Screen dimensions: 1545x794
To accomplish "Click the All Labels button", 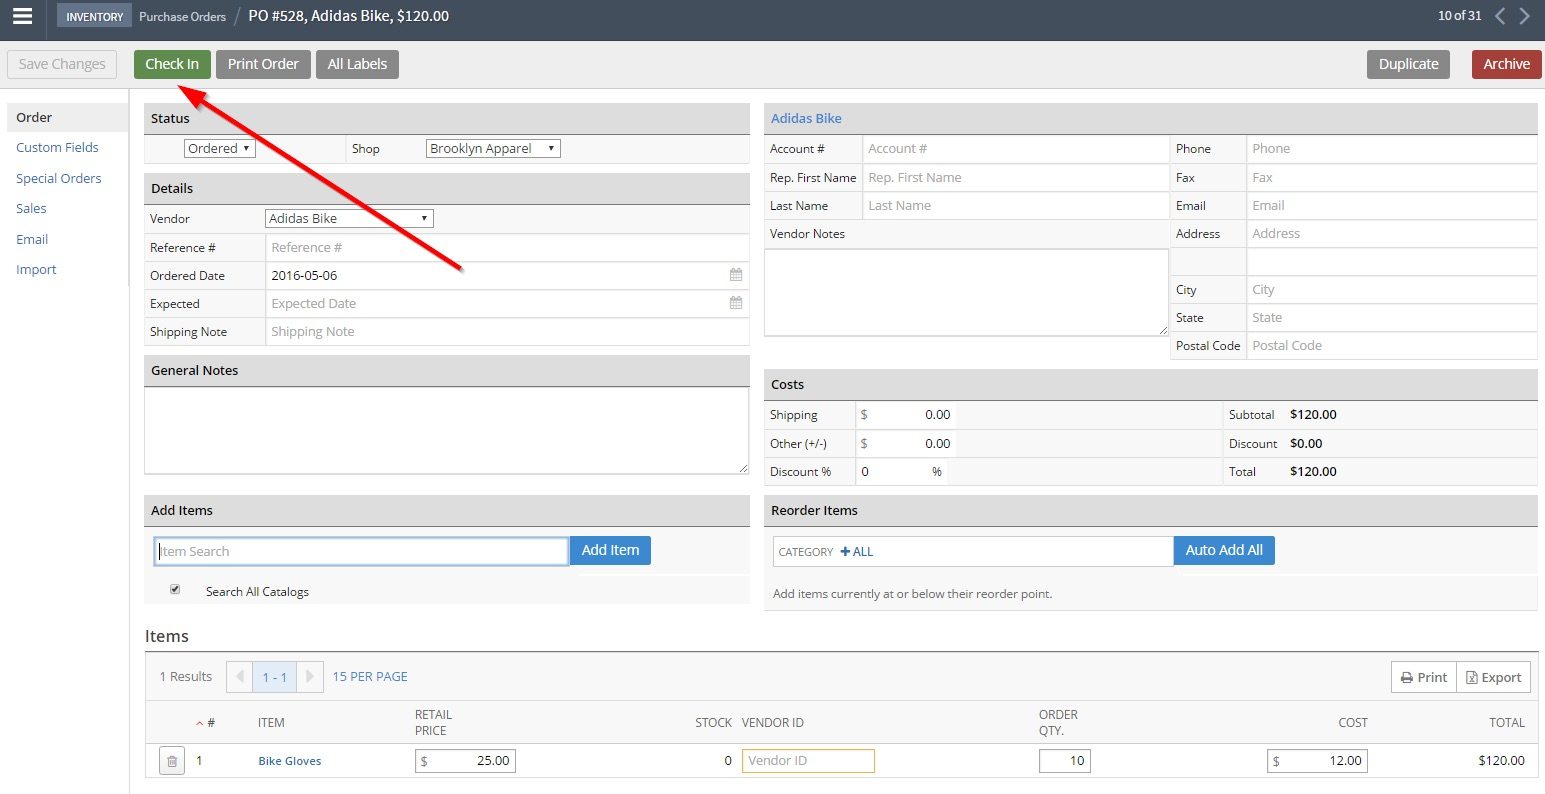I will [357, 64].
